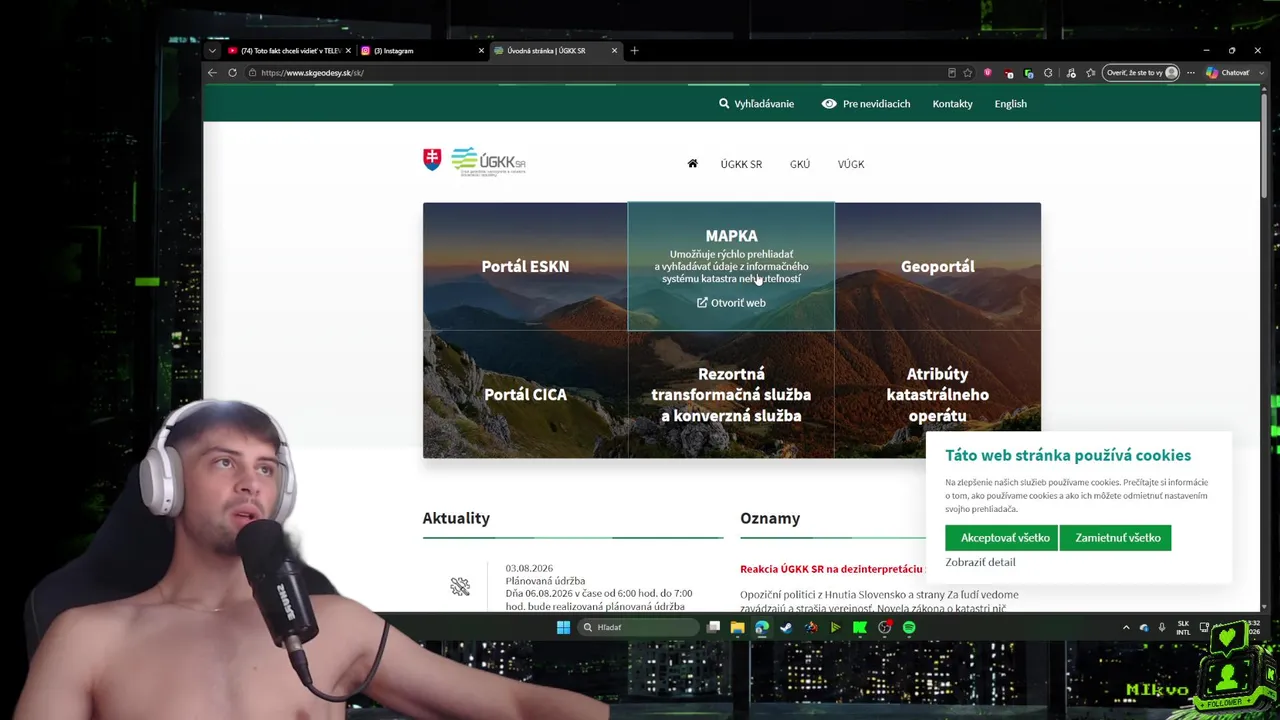Image resolution: width=1280 pixels, height=720 pixels.
Task: Click the Windows taskbar search box
Action: [x=639, y=627]
